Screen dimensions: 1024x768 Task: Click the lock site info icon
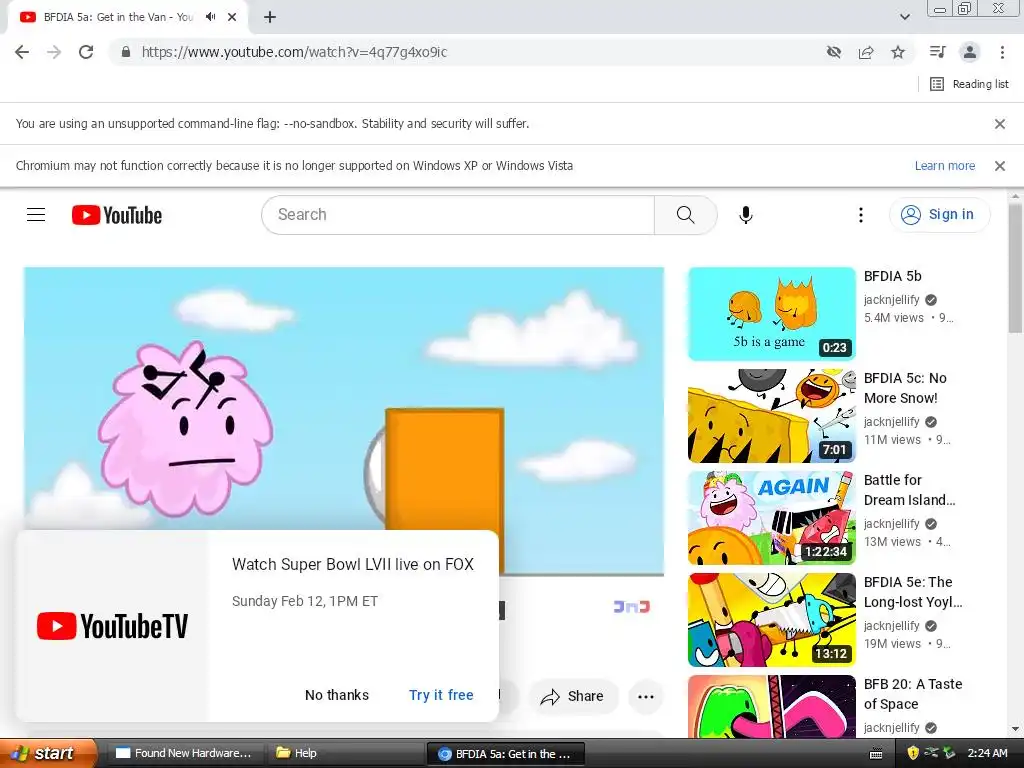click(x=125, y=52)
